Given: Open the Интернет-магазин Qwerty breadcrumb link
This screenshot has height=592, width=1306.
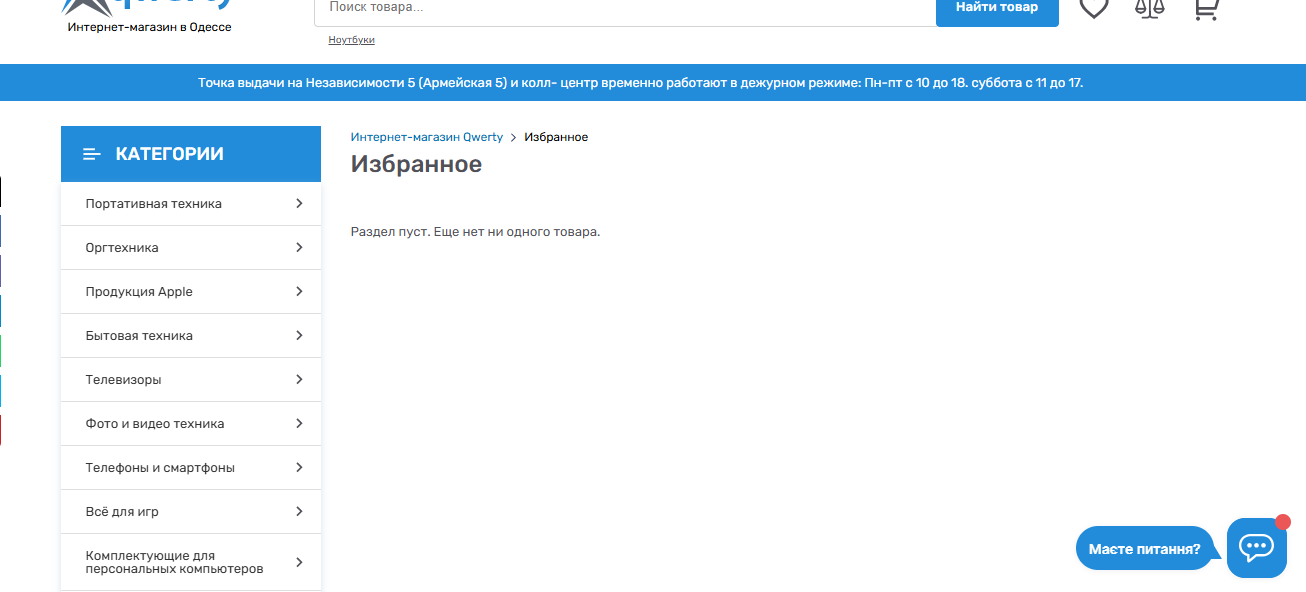Looking at the screenshot, I should pyautogui.click(x=427, y=137).
